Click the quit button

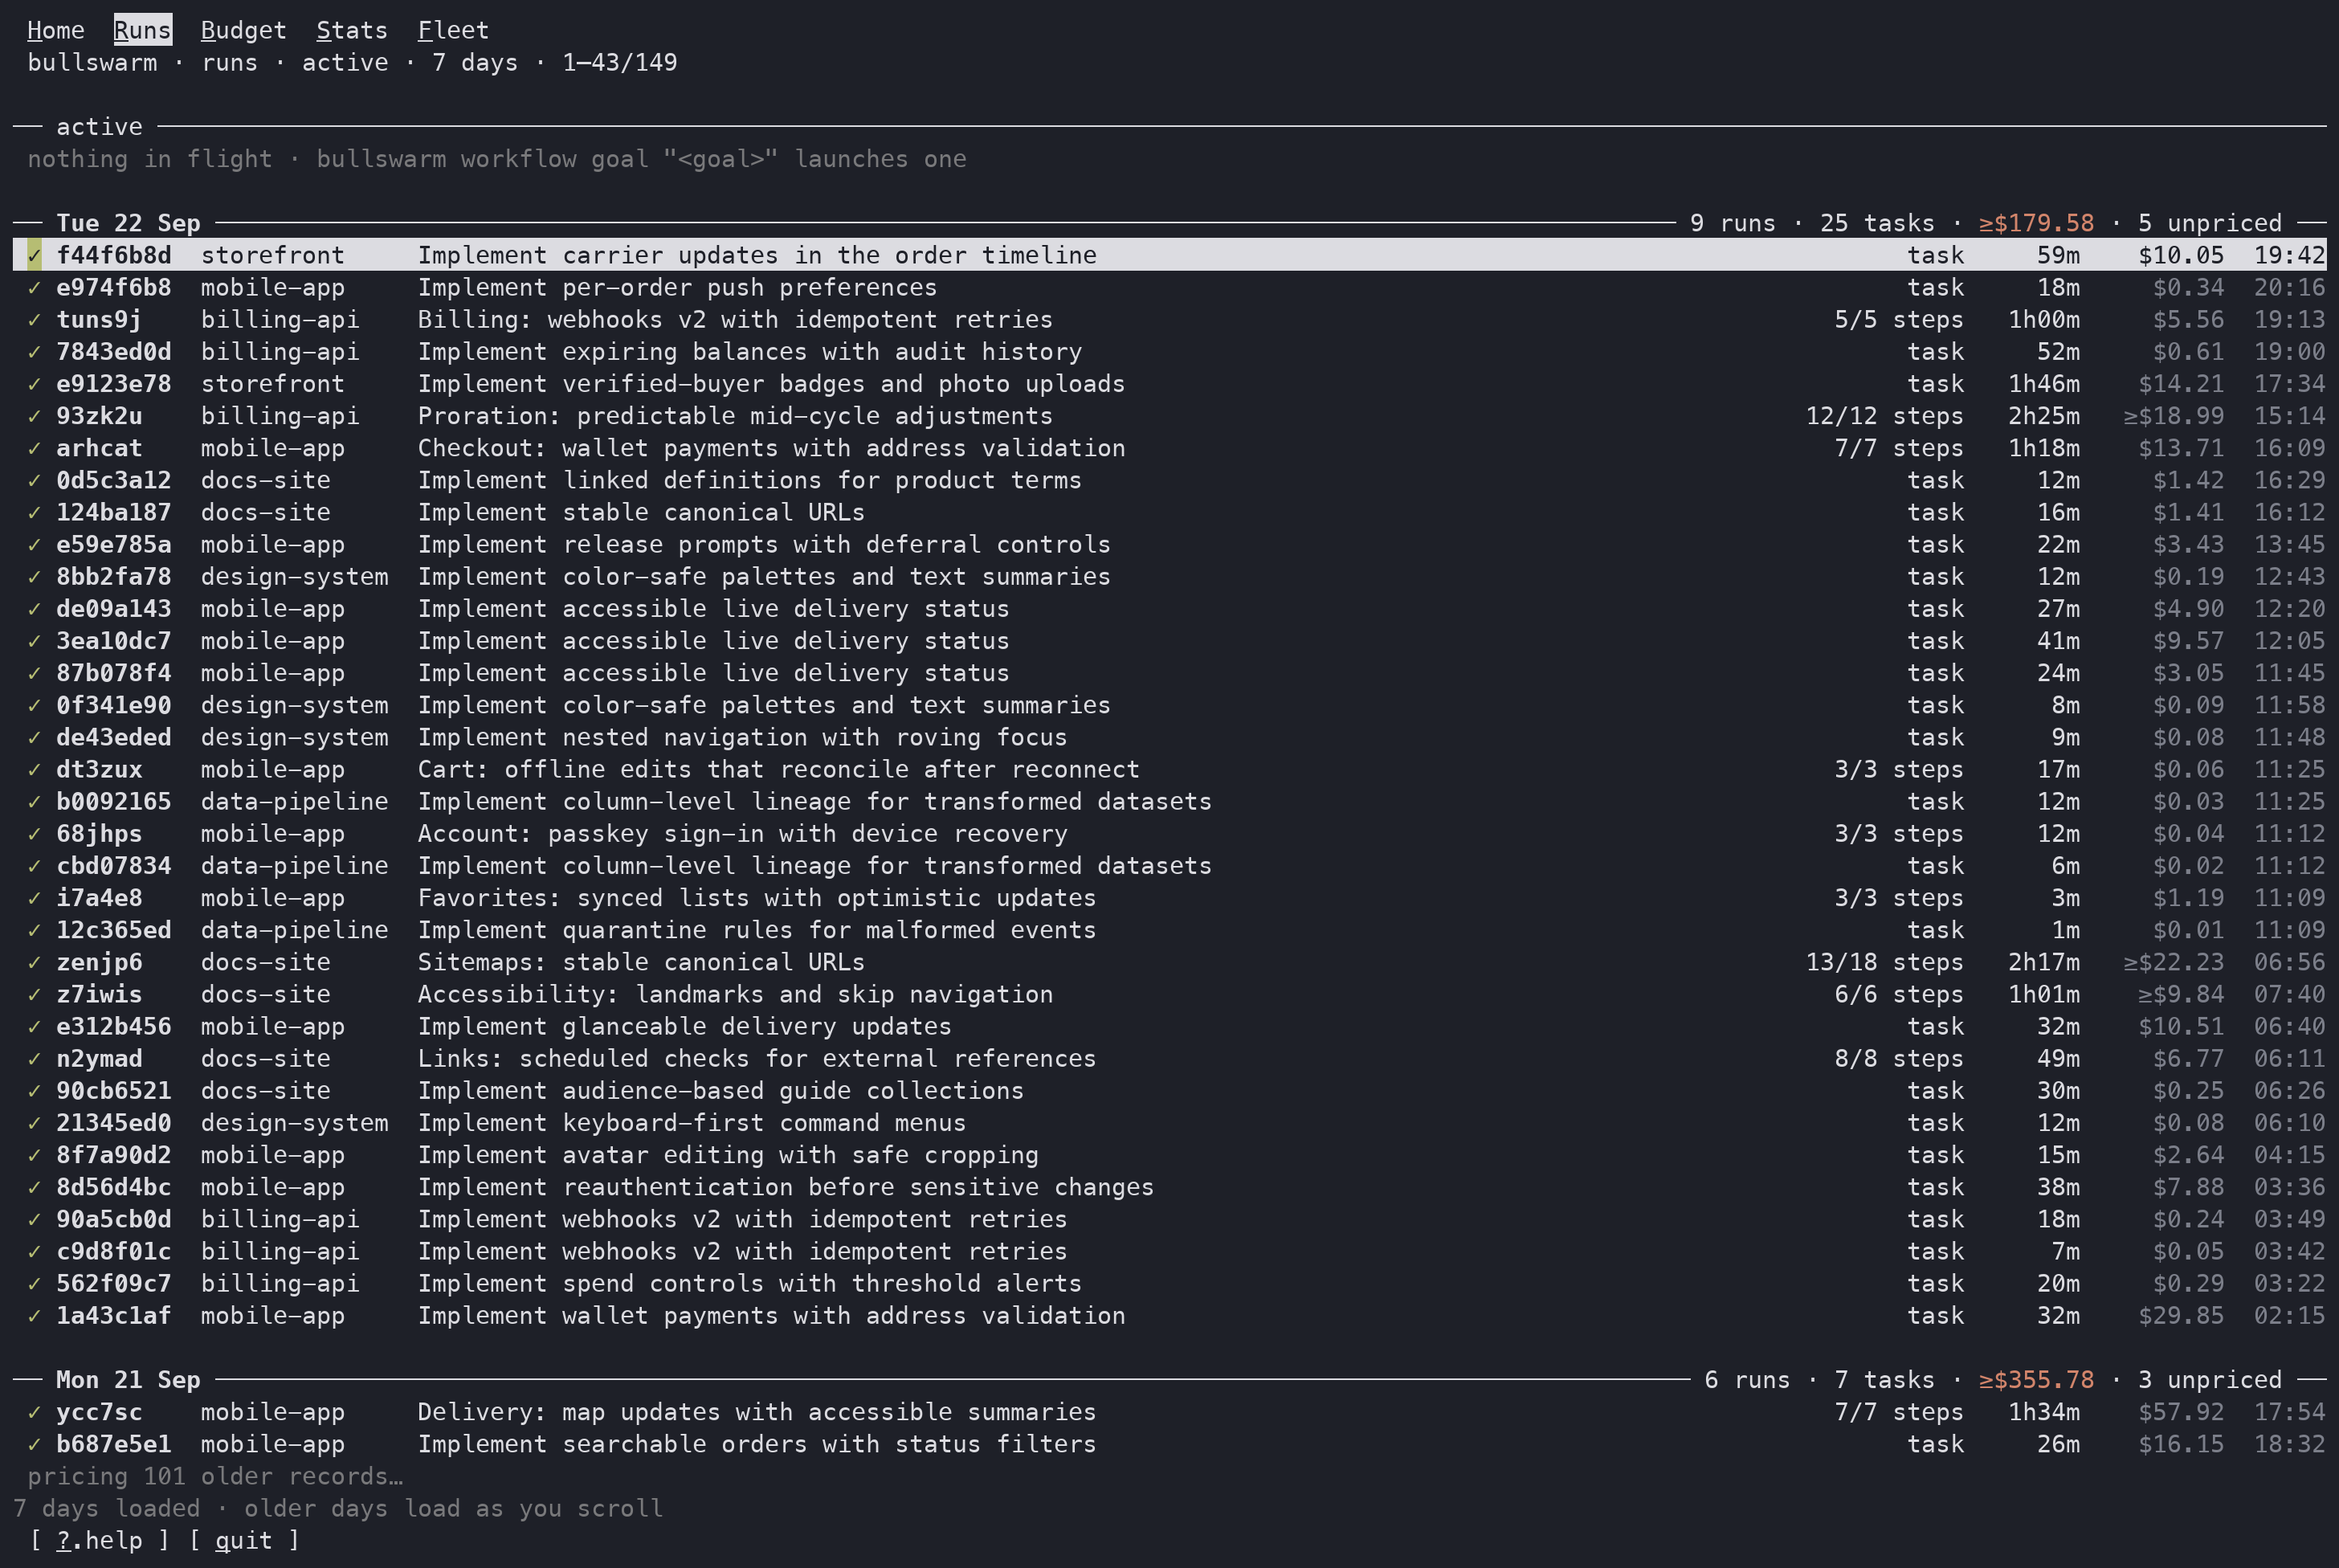(x=244, y=1540)
